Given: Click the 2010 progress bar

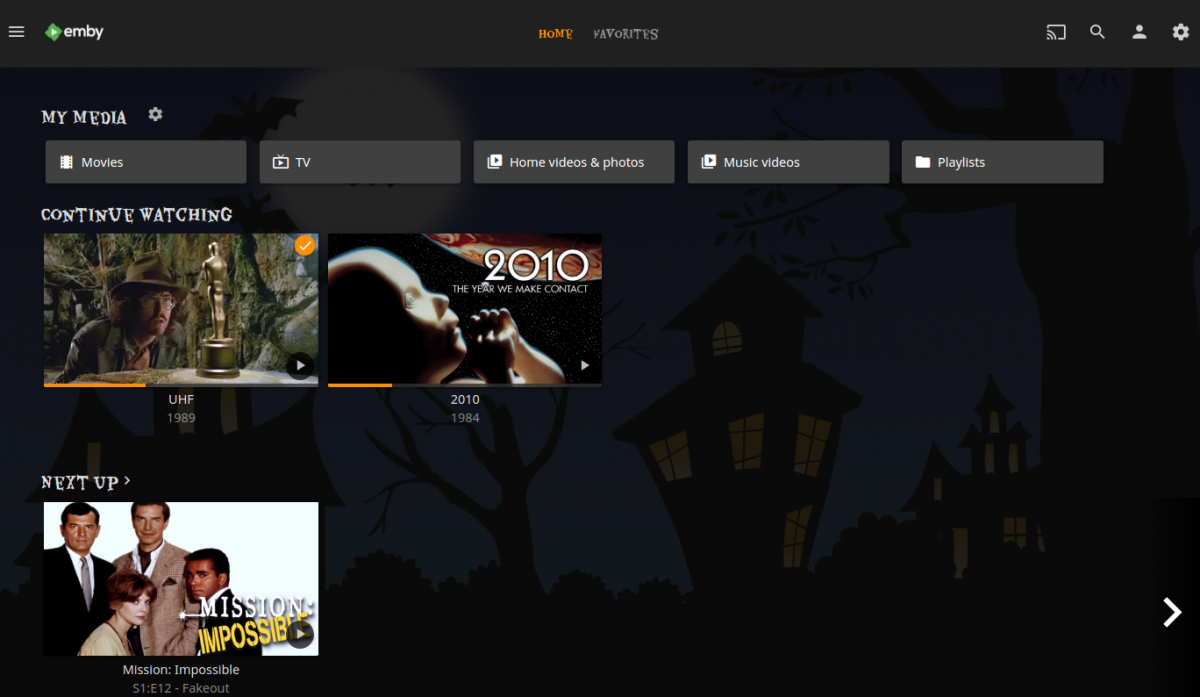Looking at the screenshot, I should pyautogui.click(x=465, y=385).
